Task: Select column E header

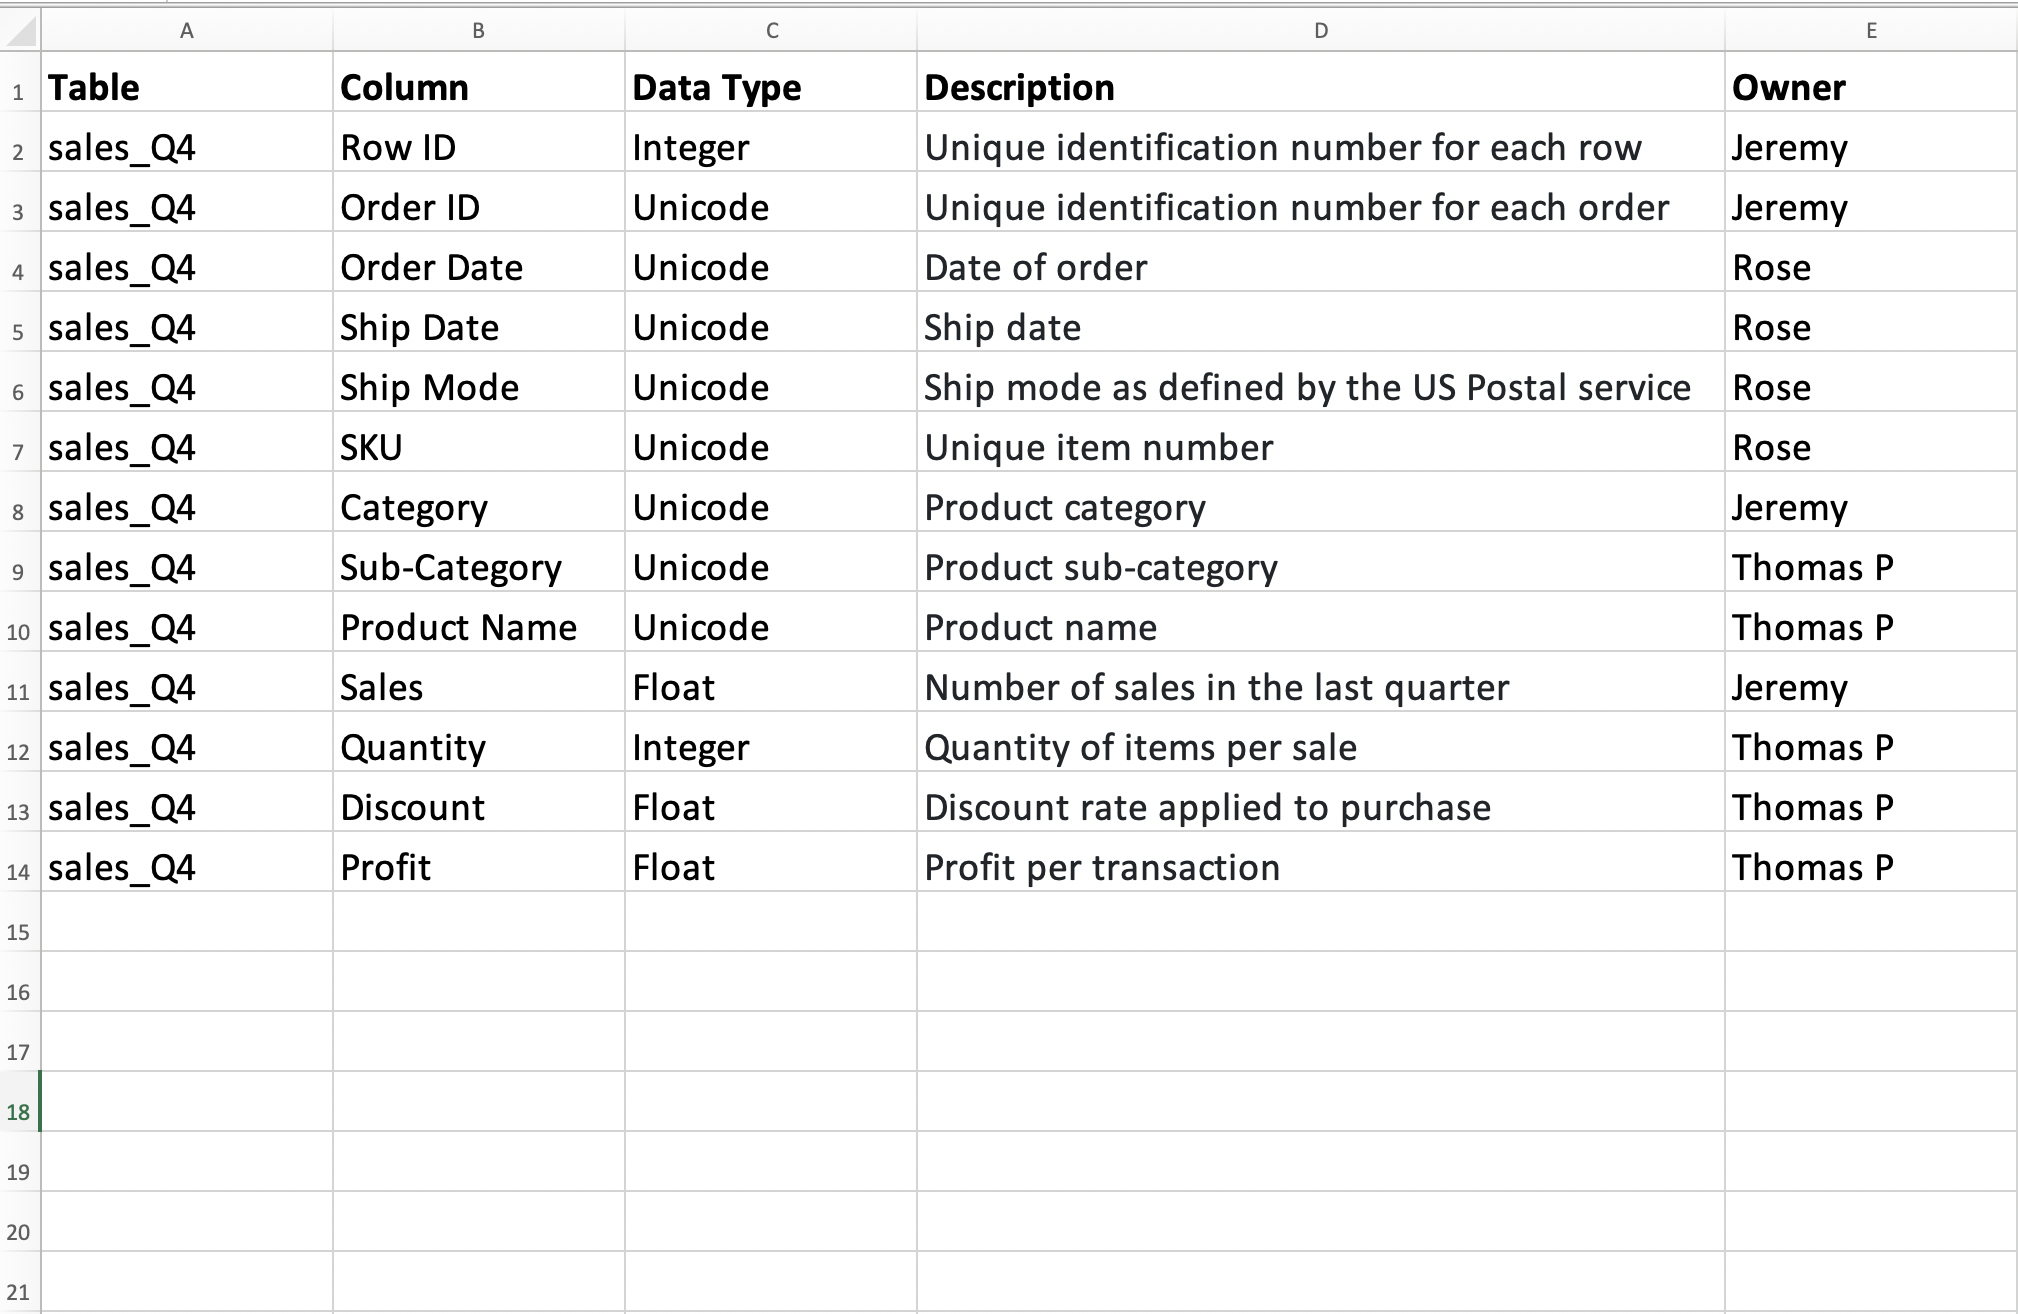Action: tap(1871, 31)
